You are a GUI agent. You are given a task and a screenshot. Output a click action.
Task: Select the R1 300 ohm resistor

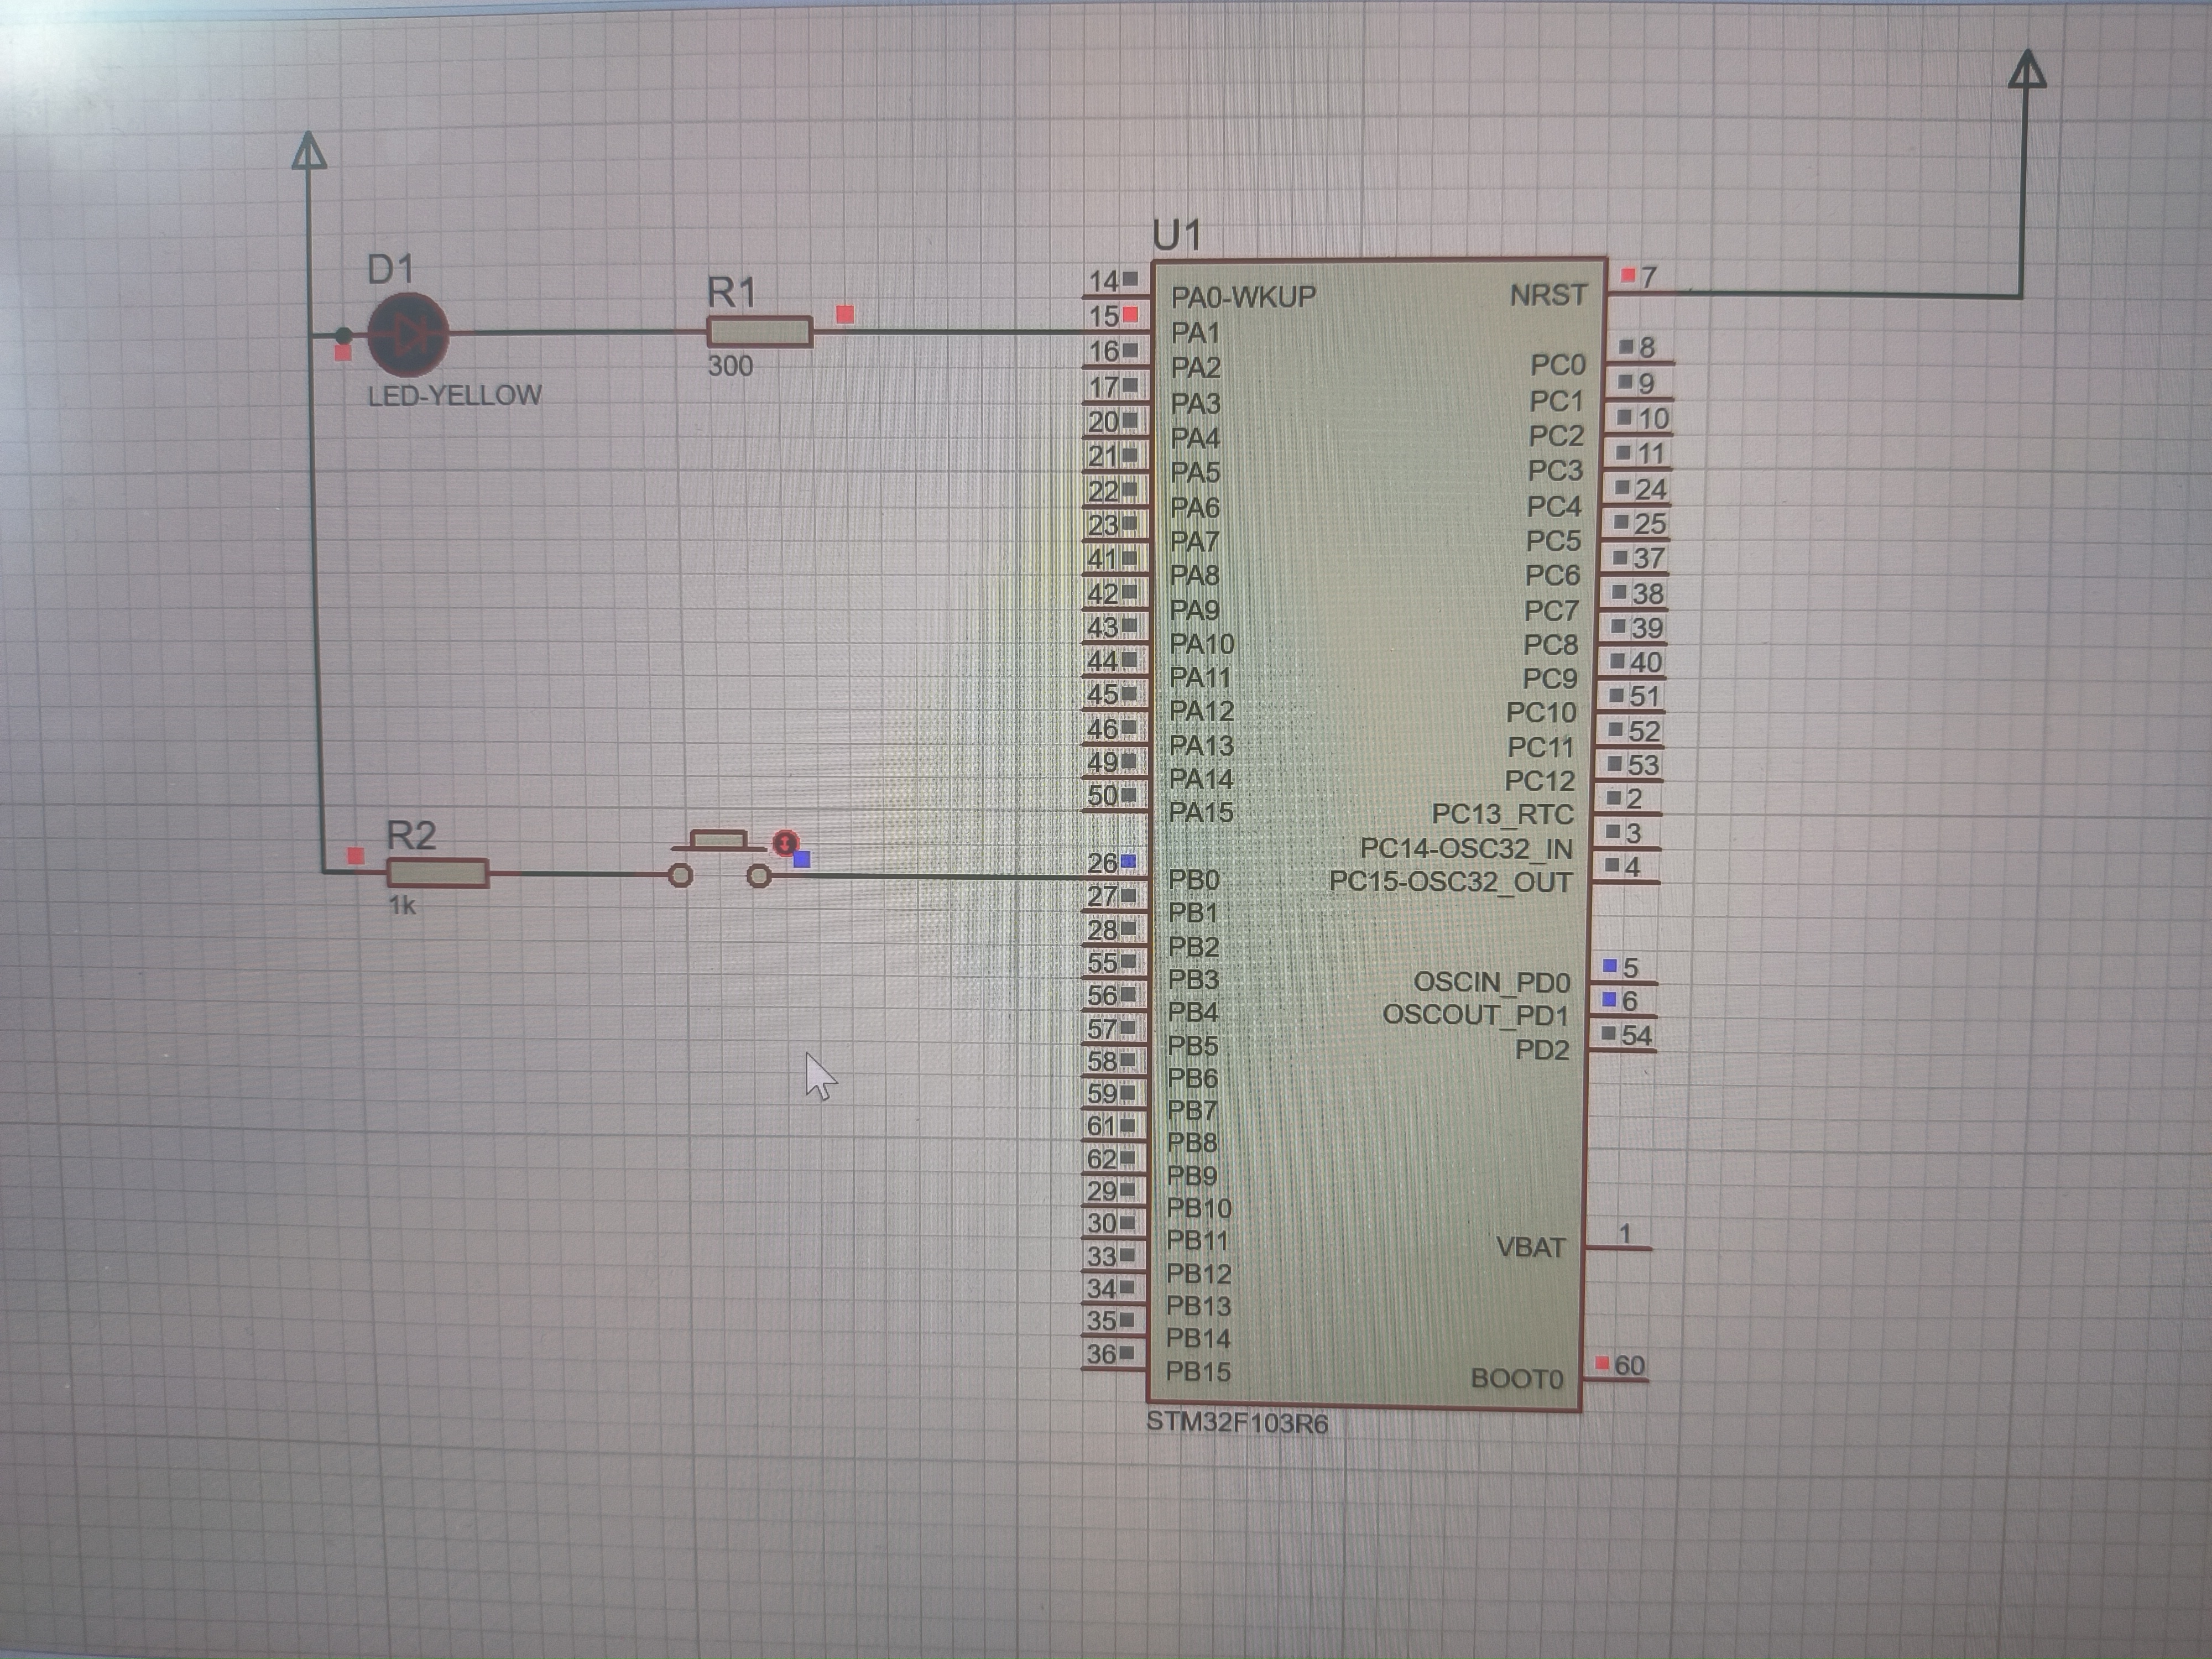pyautogui.click(x=759, y=332)
